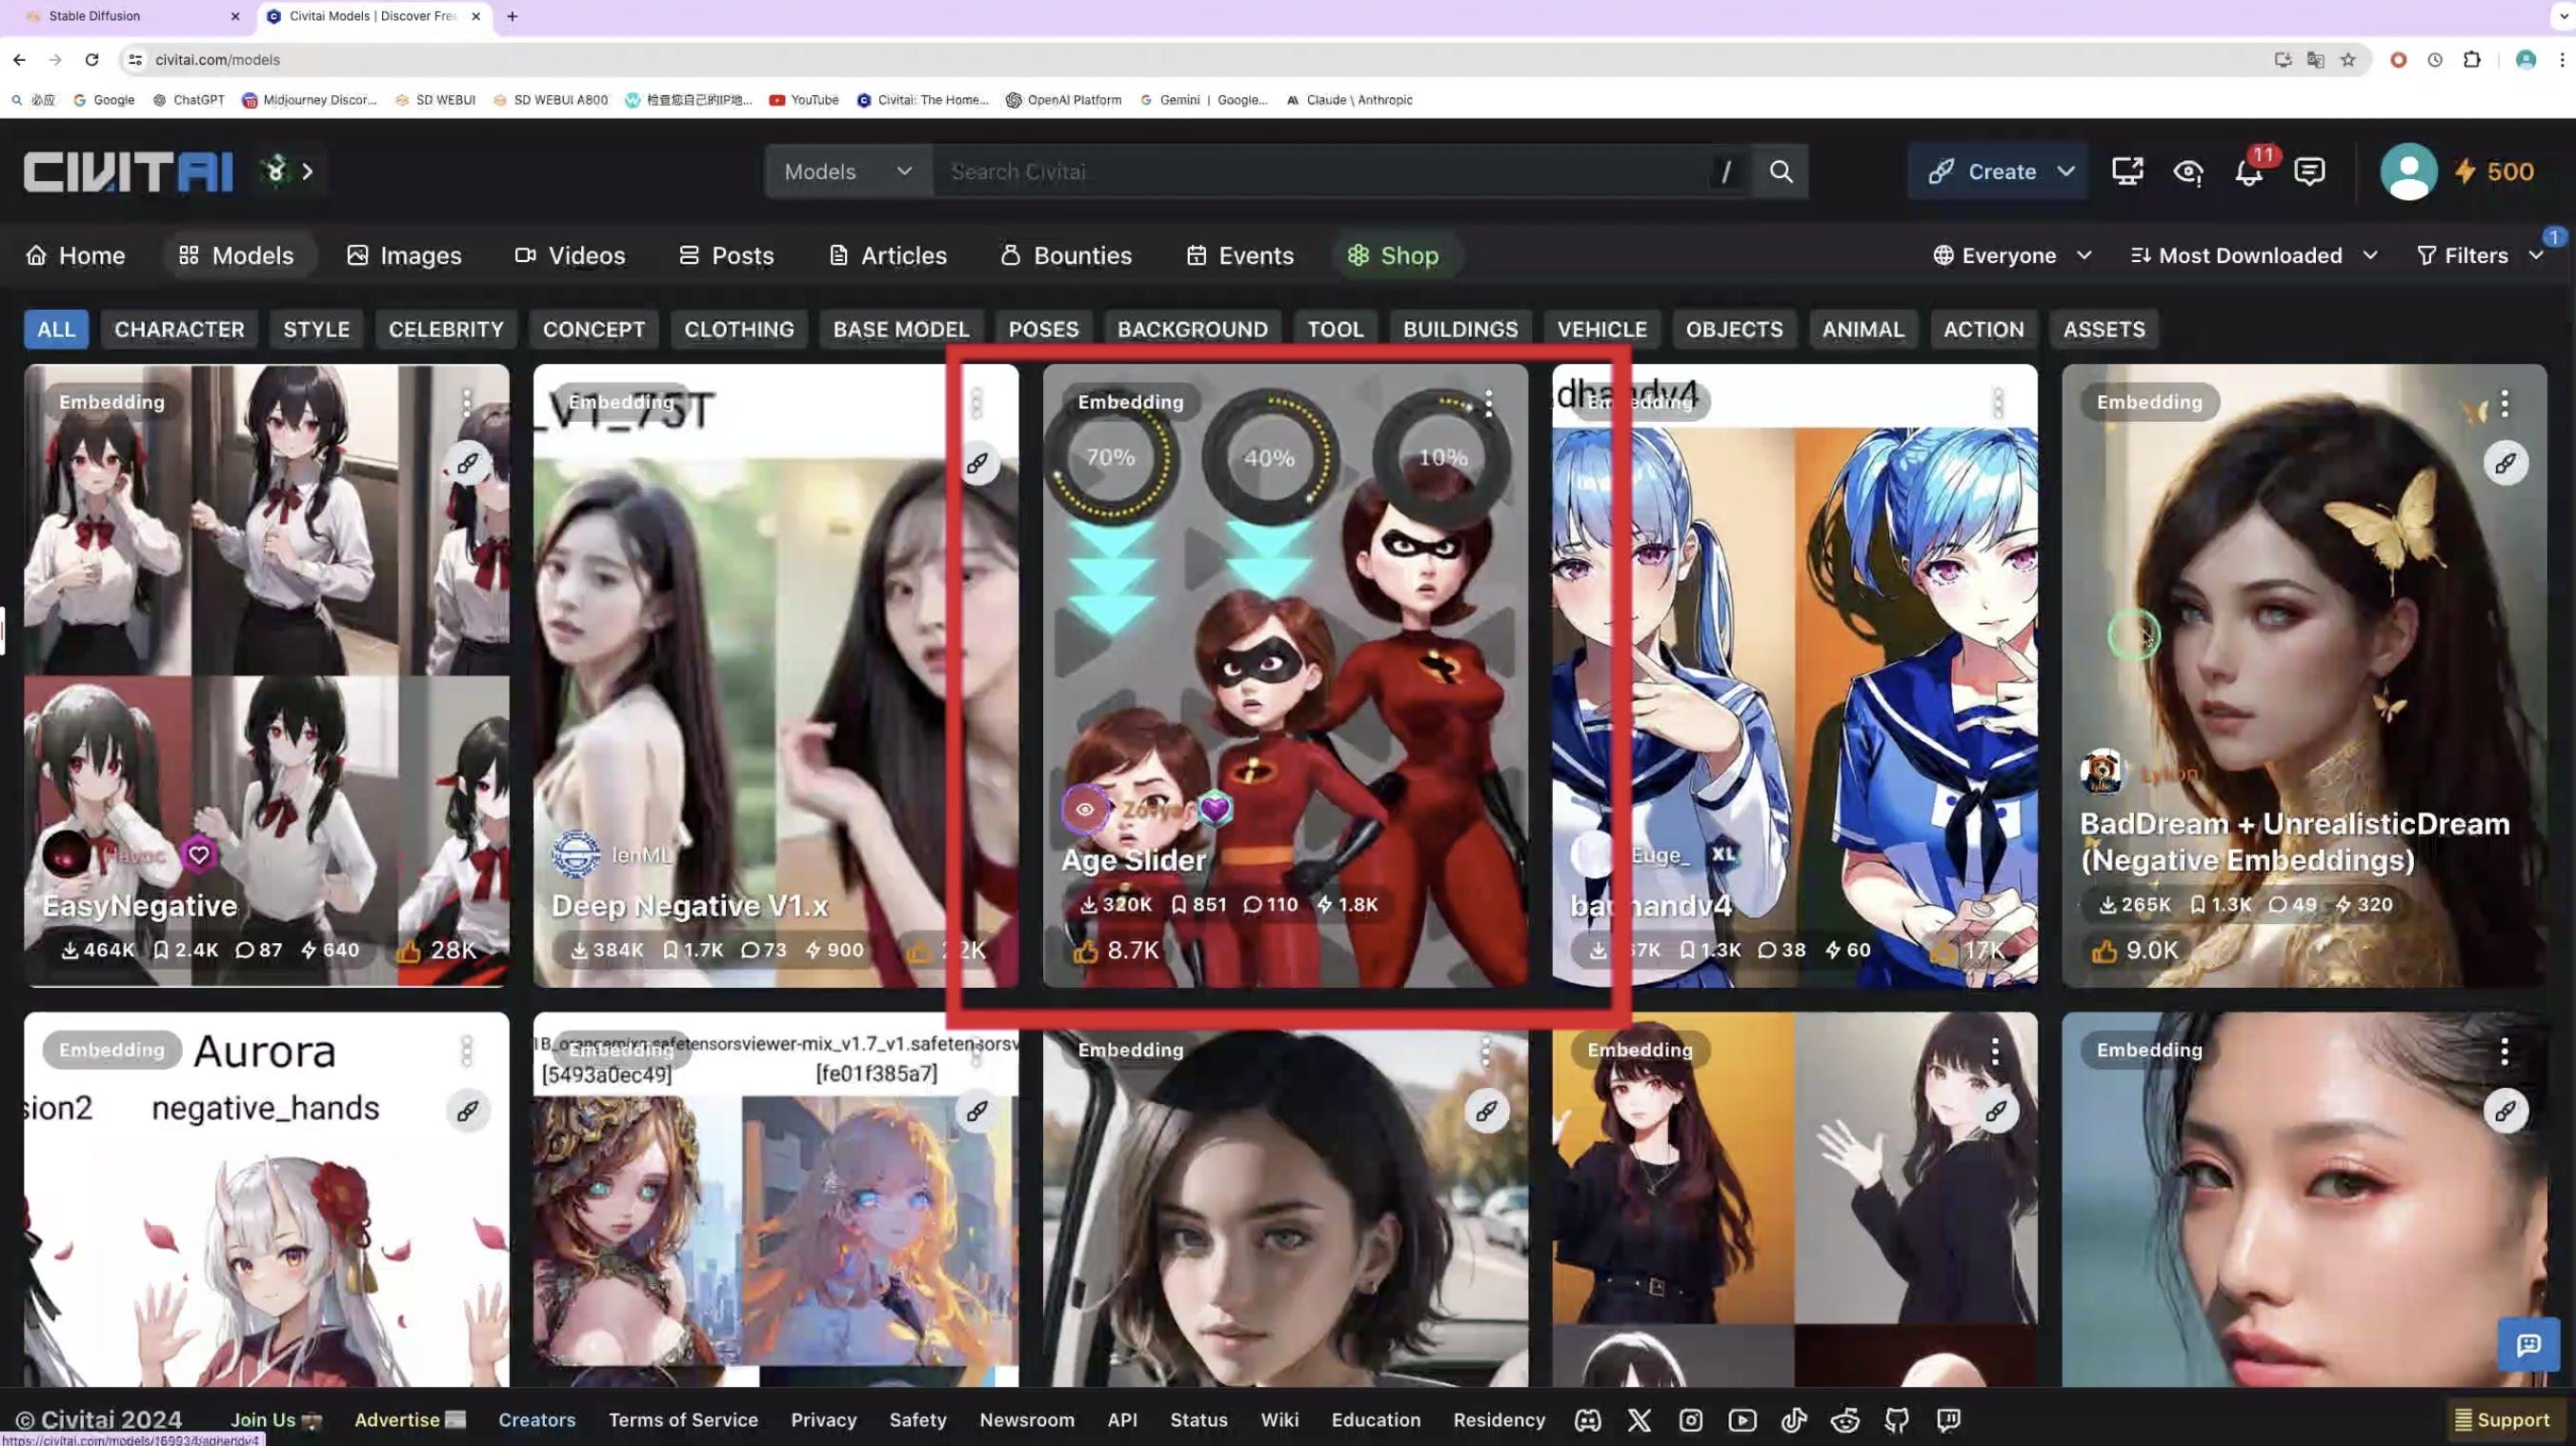Open the user avatar menu
The height and width of the screenshot is (1446, 2576).
(2408, 172)
